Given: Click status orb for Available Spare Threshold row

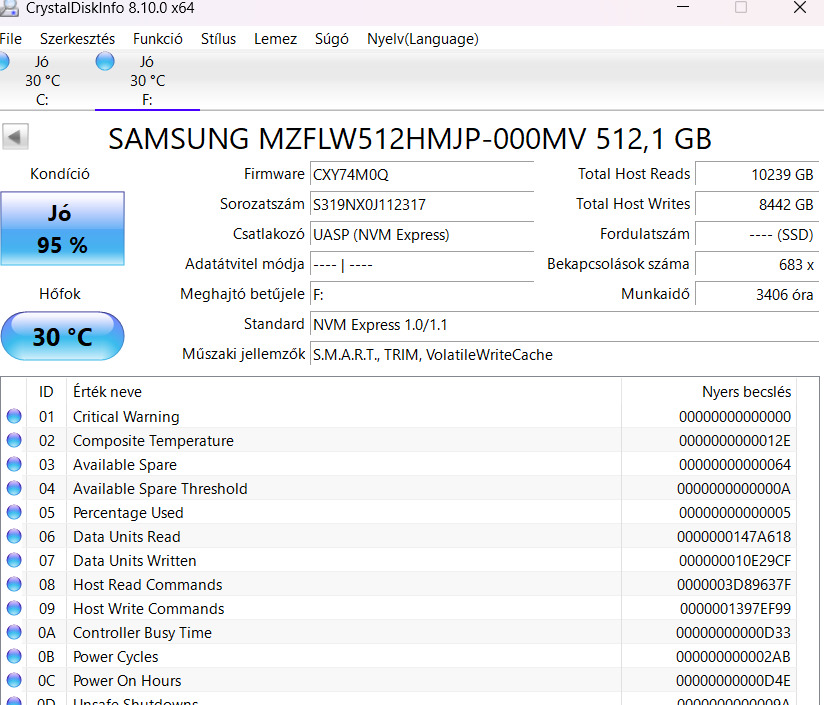Looking at the screenshot, I should point(14,489).
